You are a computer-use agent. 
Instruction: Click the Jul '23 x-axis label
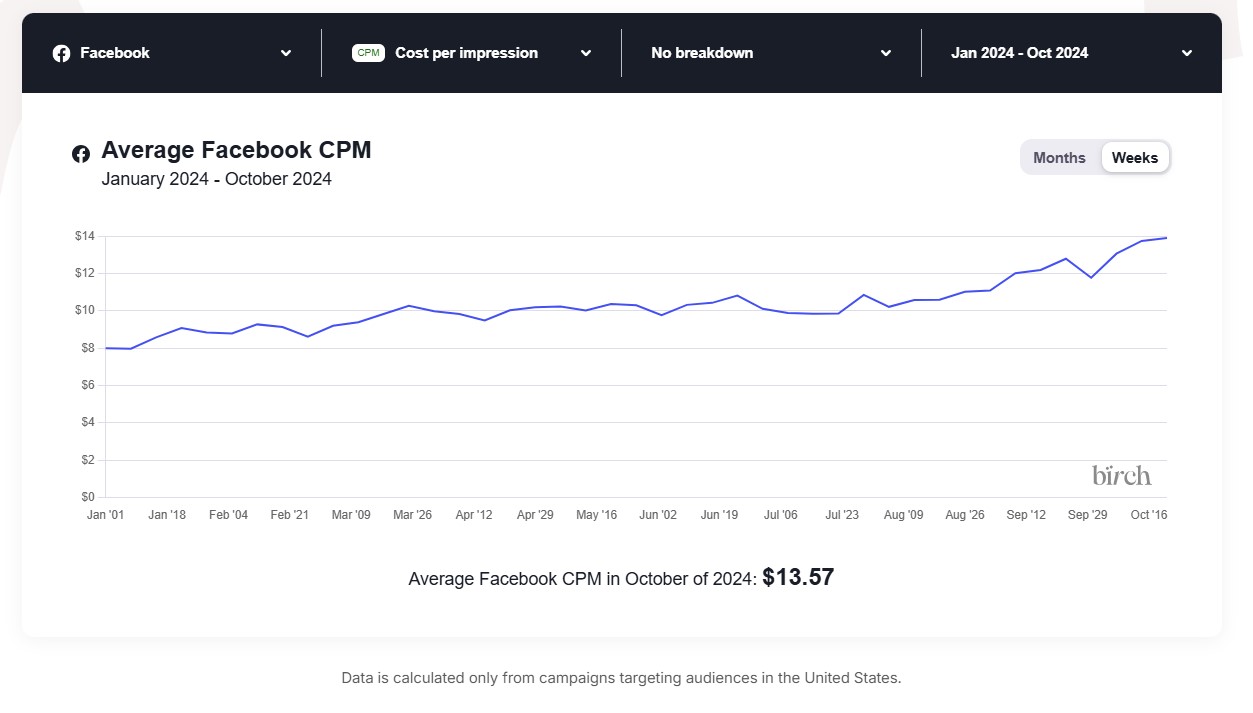(842, 515)
